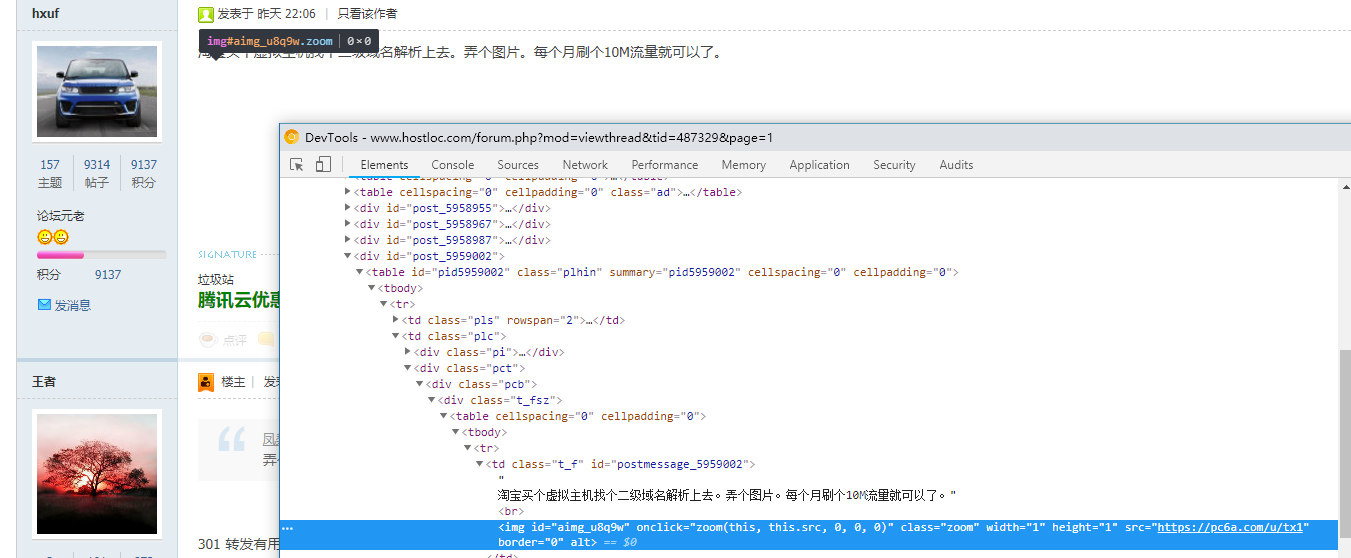Click the first smiley rank icon
This screenshot has width=1351, height=558.
click(45, 237)
